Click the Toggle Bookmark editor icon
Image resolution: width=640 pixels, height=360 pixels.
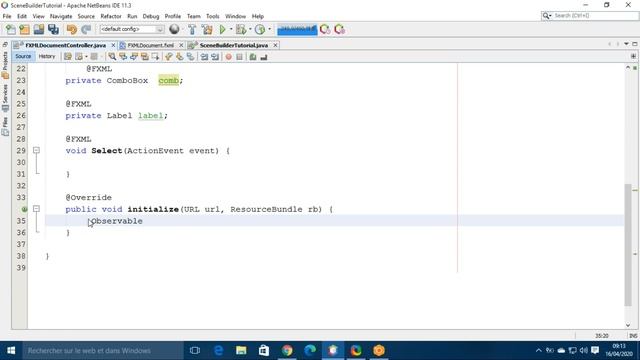(x=190, y=57)
